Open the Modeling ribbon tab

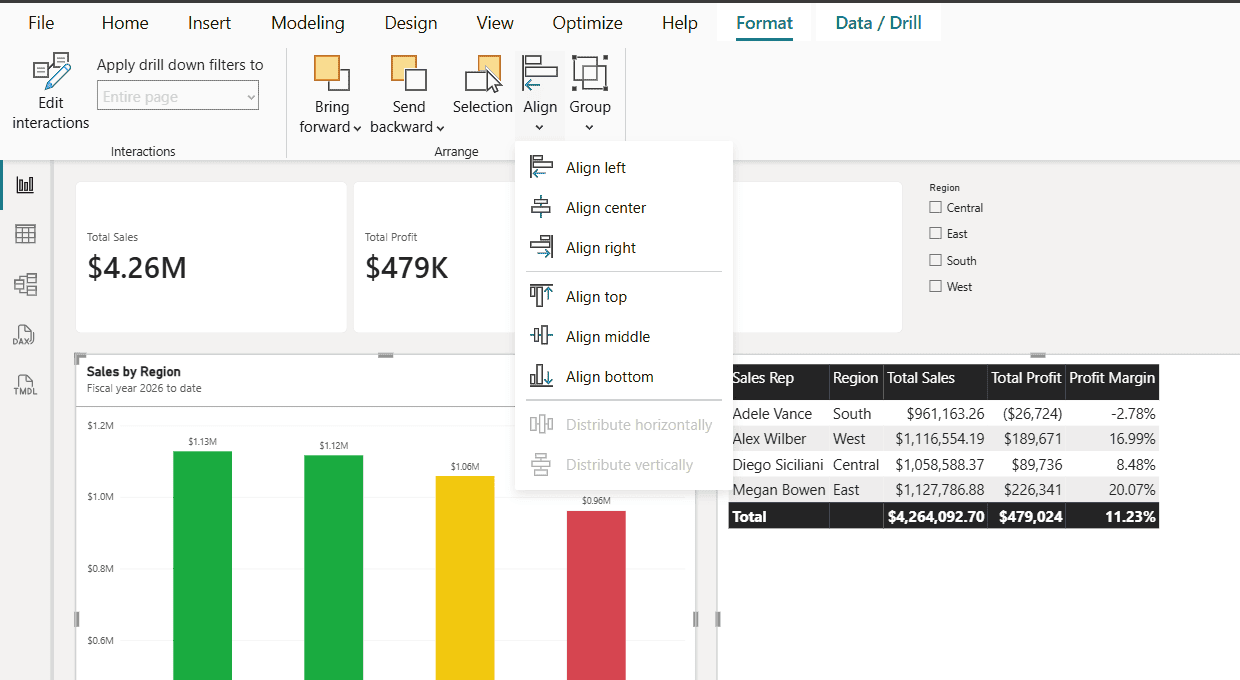(x=308, y=22)
